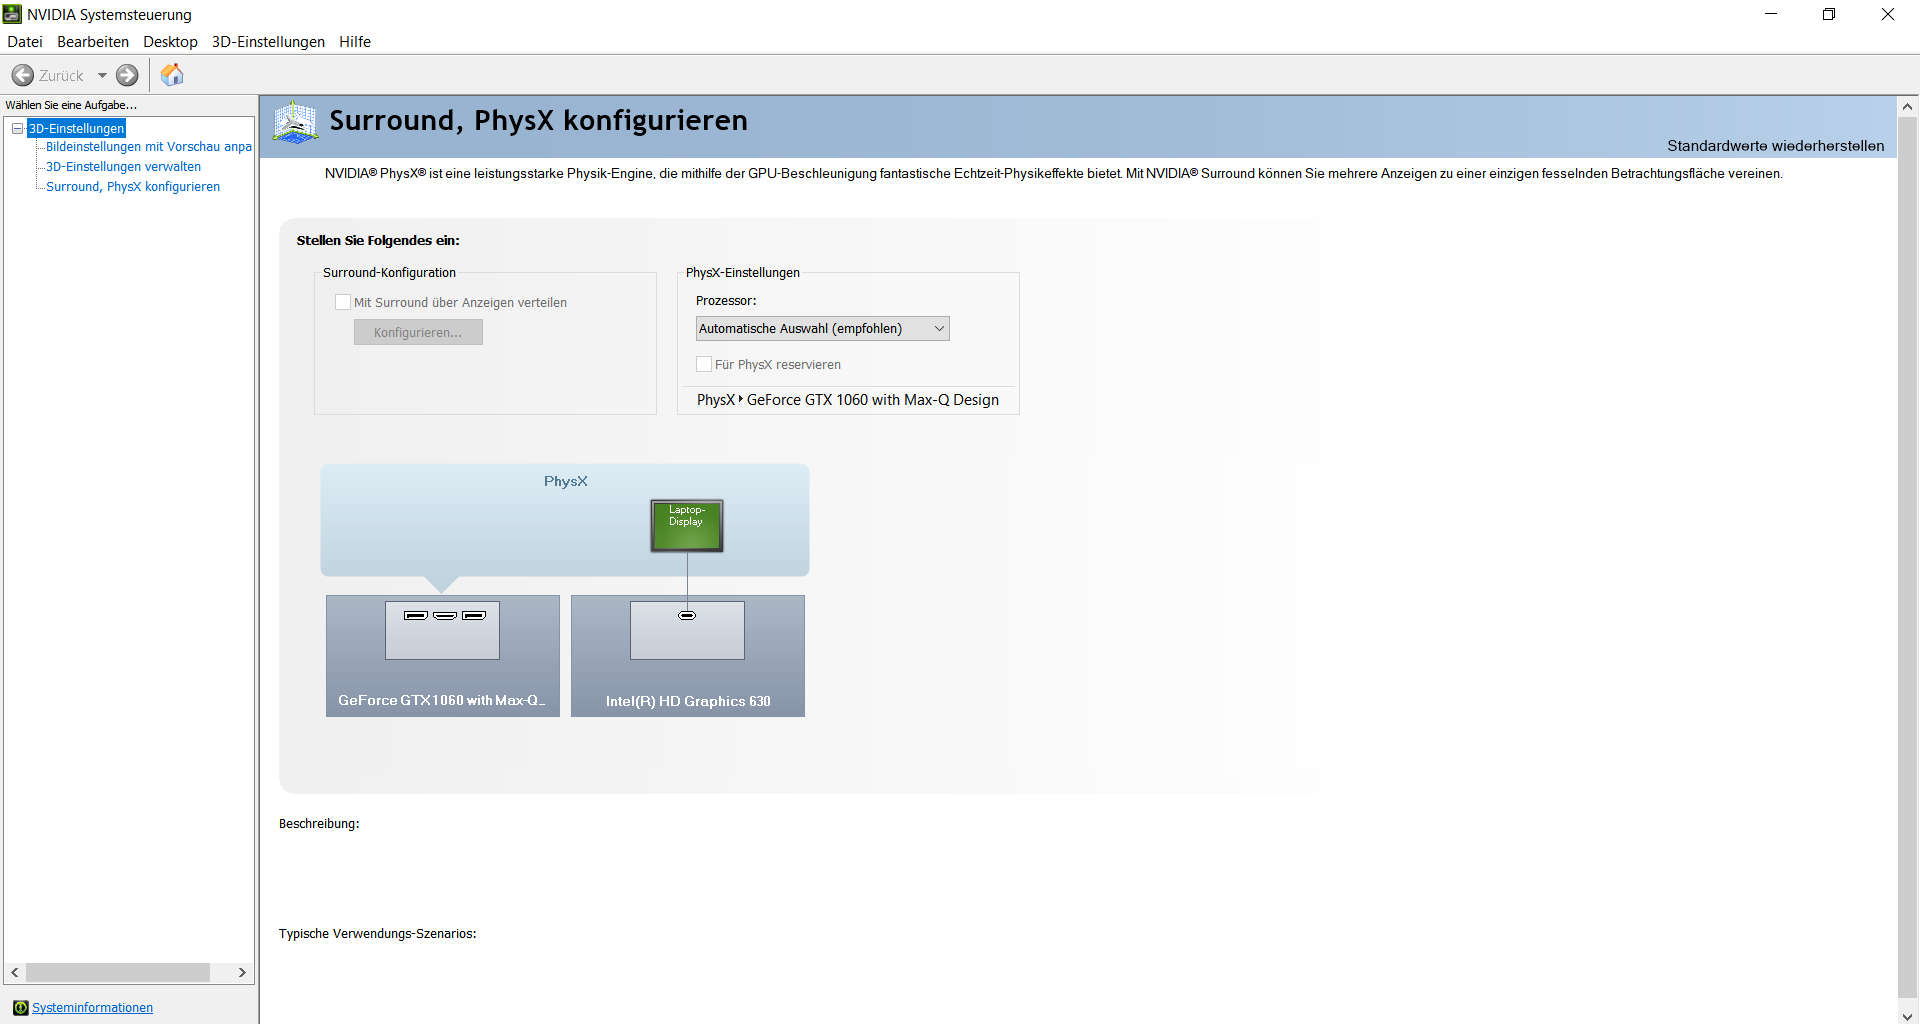Open the 3D-Einstellungen menu
Screen dimensions: 1920x1024
click(x=268, y=41)
